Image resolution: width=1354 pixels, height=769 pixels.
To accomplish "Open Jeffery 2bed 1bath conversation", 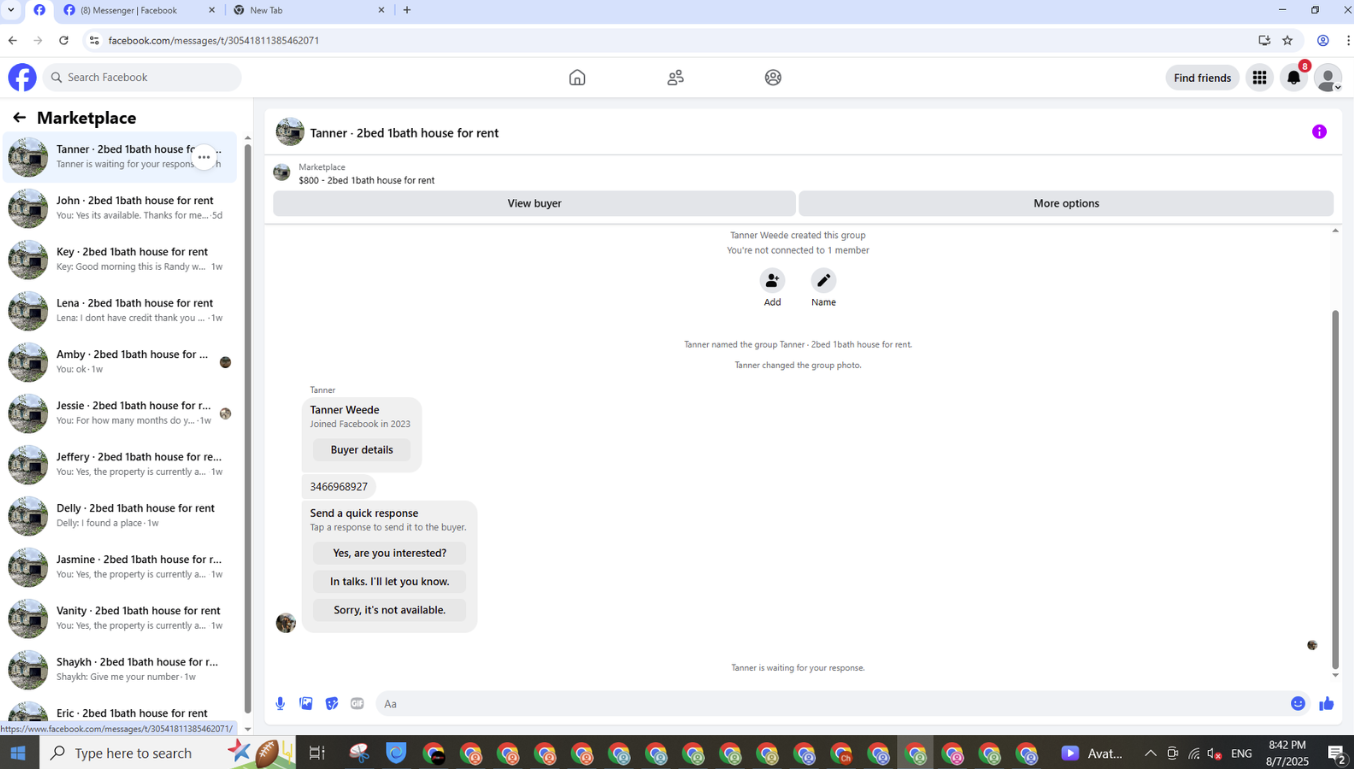I will point(120,464).
